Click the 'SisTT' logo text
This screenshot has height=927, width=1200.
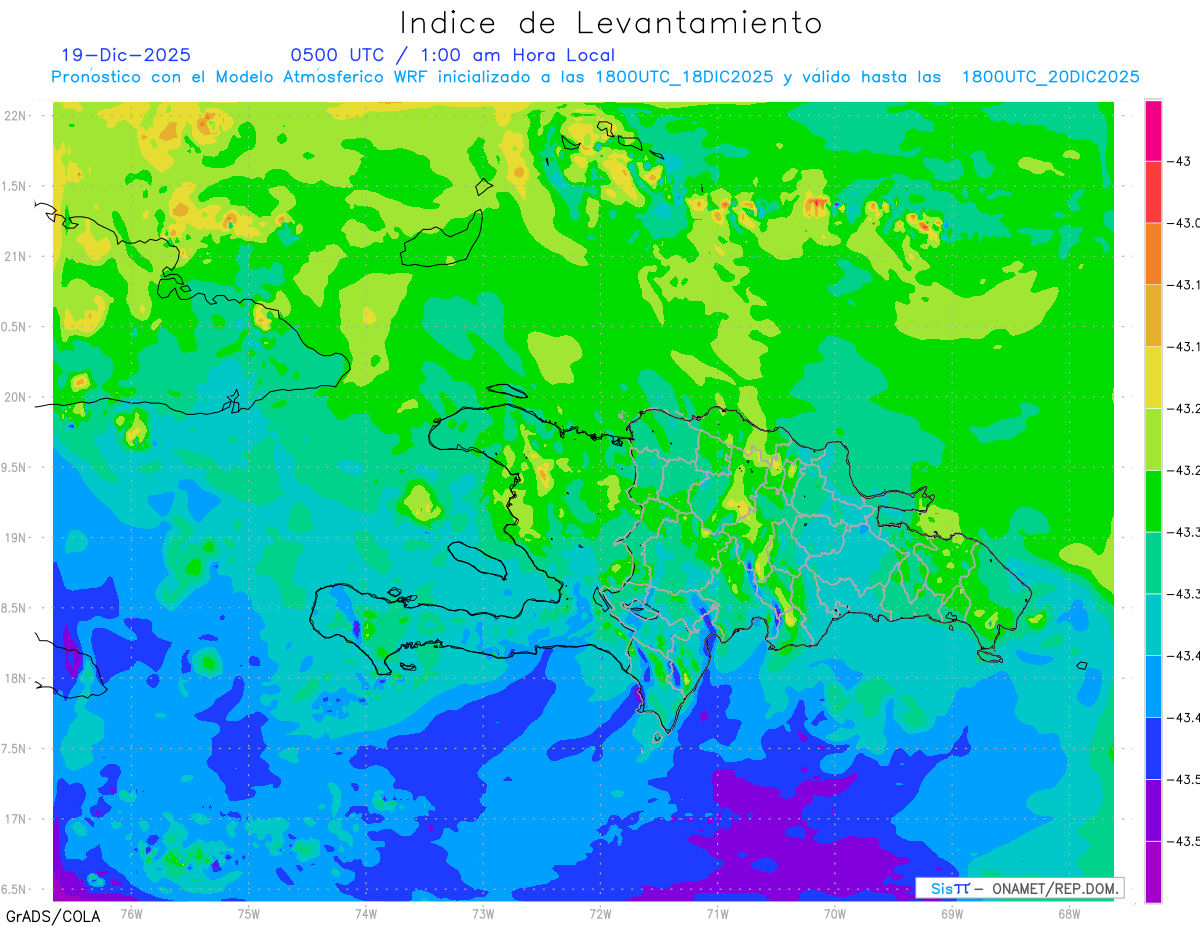point(949,888)
